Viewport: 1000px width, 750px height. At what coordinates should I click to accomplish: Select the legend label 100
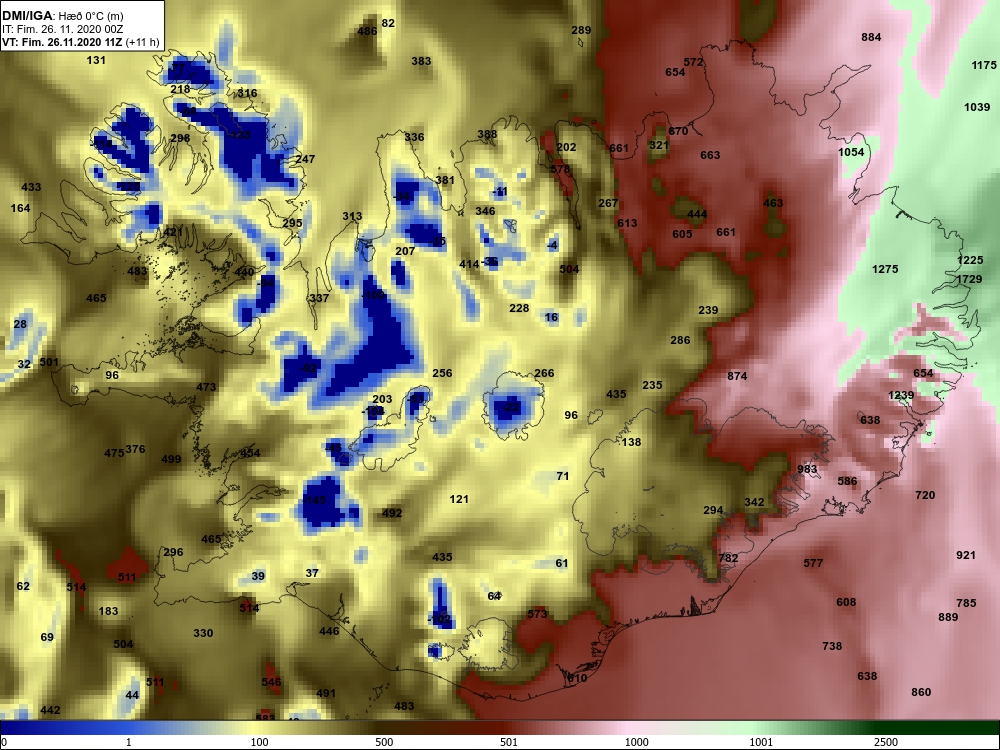[259, 742]
